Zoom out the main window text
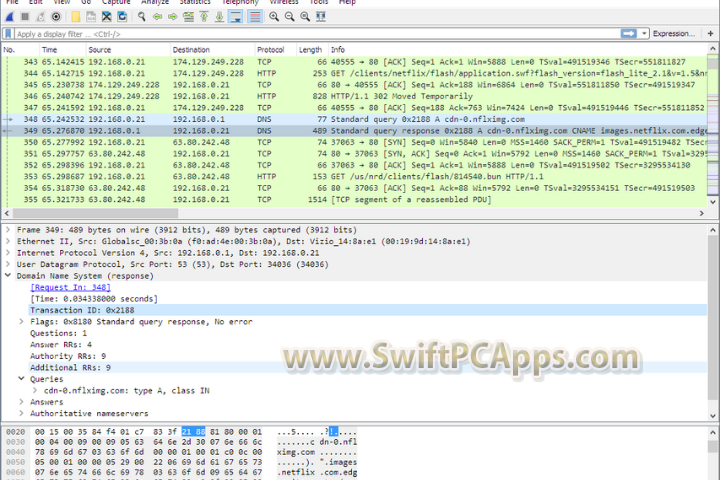 (x=290, y=17)
